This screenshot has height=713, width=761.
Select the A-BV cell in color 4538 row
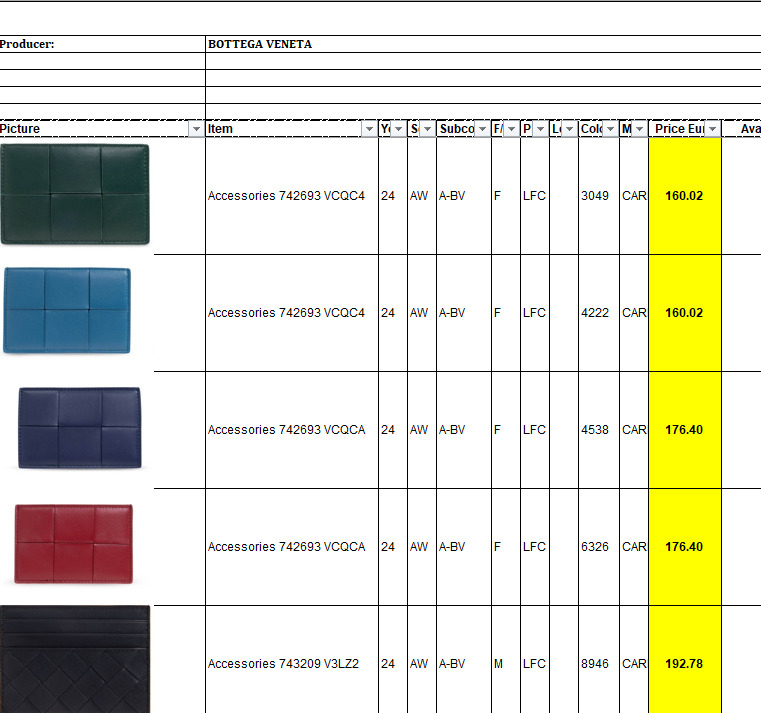[463, 430]
